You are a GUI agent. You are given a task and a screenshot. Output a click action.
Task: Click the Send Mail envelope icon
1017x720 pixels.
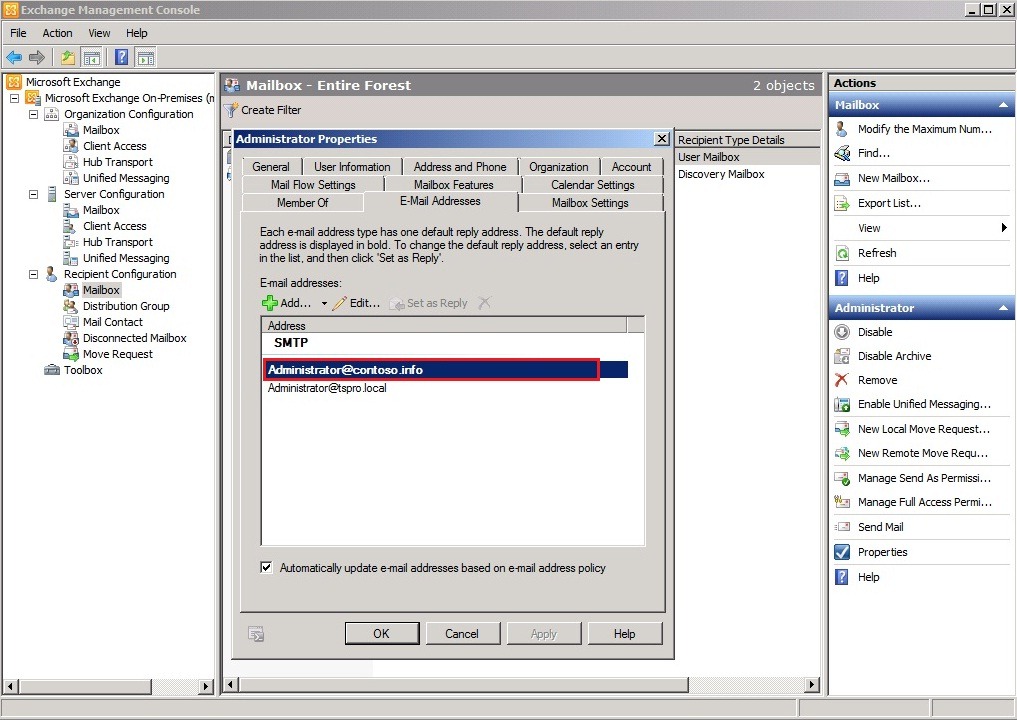tap(842, 527)
